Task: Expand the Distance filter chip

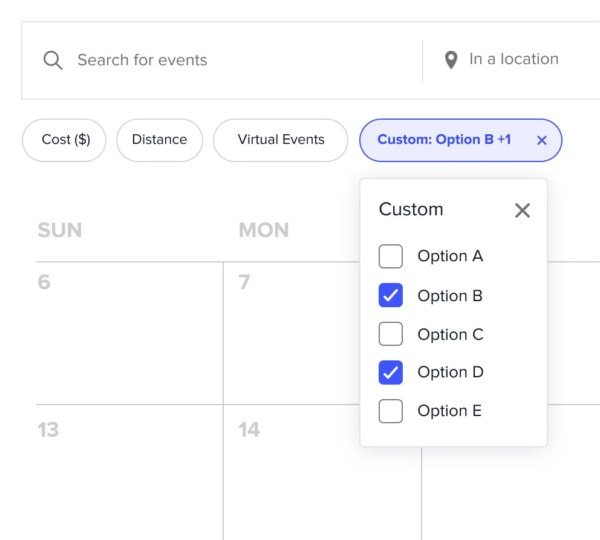Action: click(x=159, y=140)
